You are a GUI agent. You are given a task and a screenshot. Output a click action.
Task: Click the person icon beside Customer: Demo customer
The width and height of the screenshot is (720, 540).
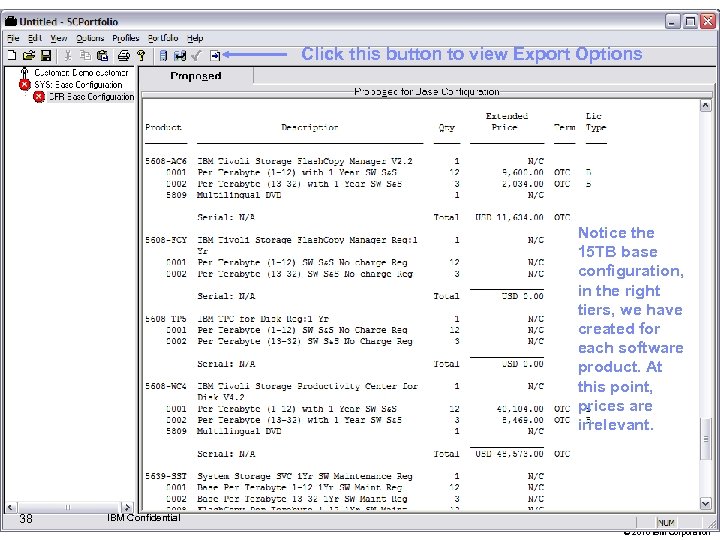coord(25,73)
